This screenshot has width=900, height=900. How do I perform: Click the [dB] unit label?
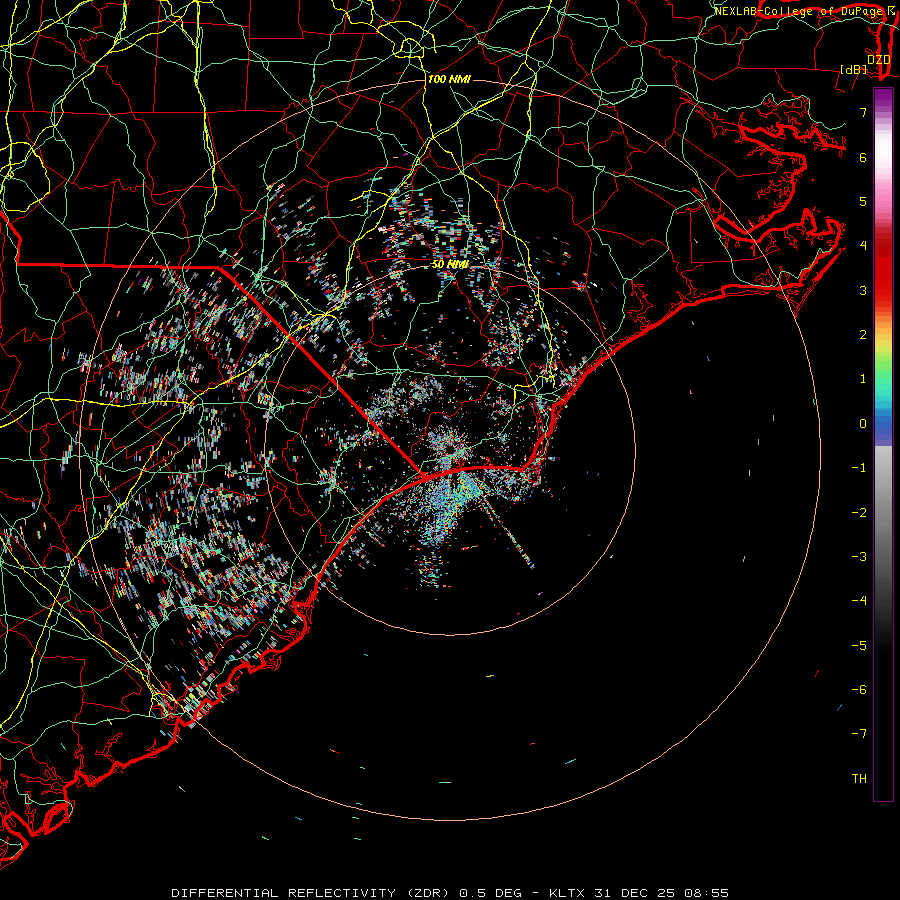pyautogui.click(x=854, y=69)
